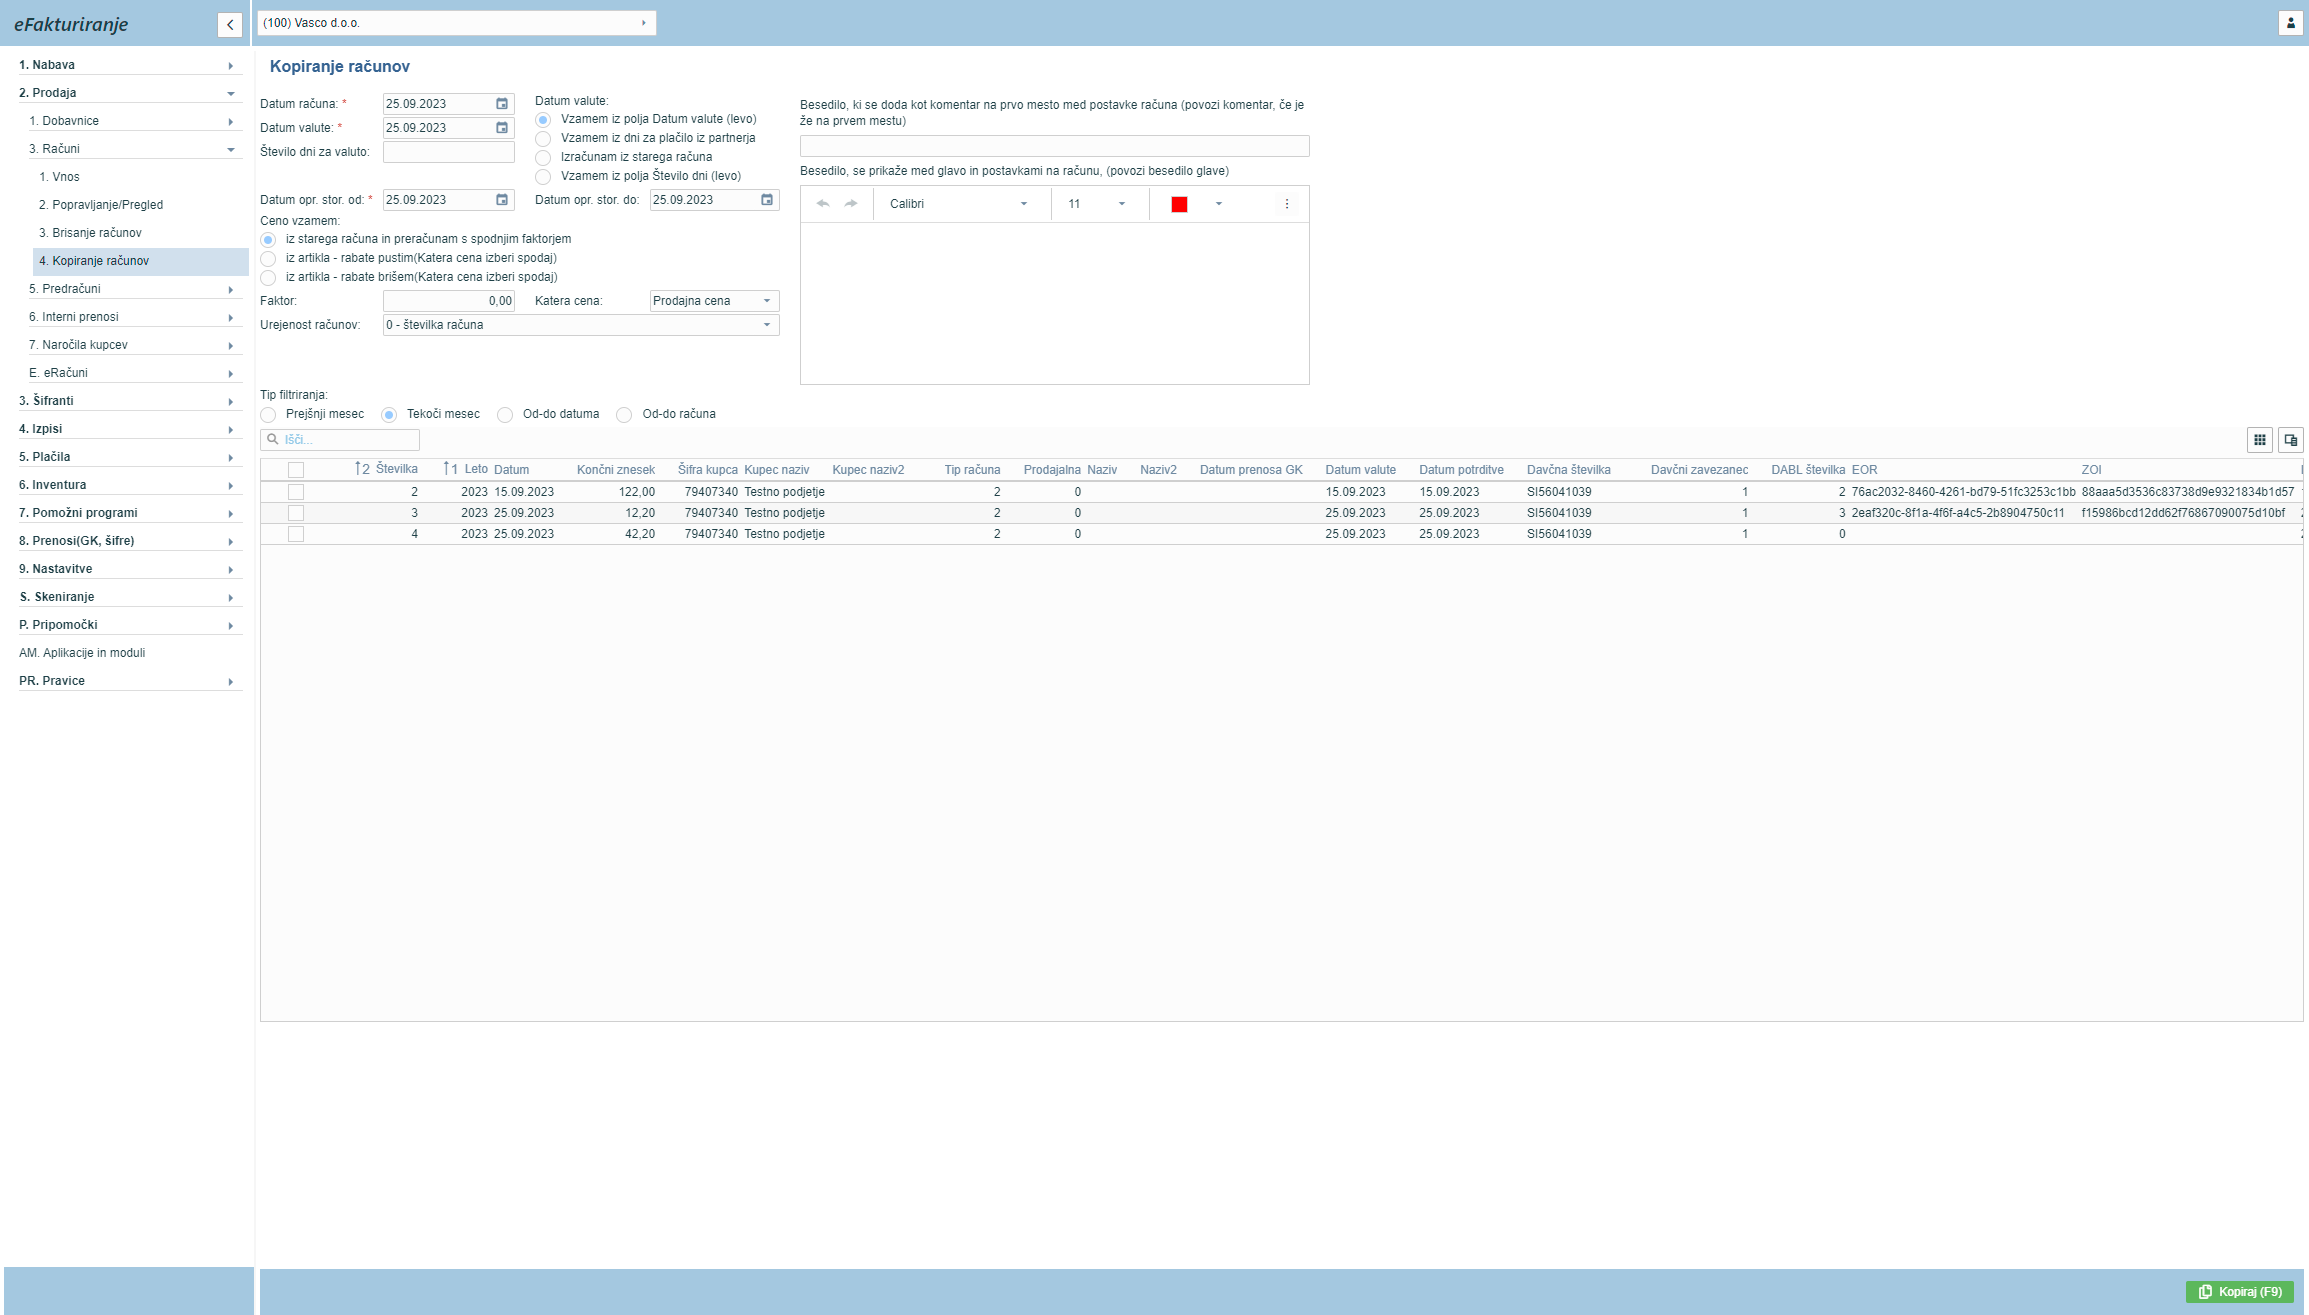Choose 'iz artikla - rabate brišem' option
Image resolution: width=2309 pixels, height=1315 pixels.
click(268, 278)
